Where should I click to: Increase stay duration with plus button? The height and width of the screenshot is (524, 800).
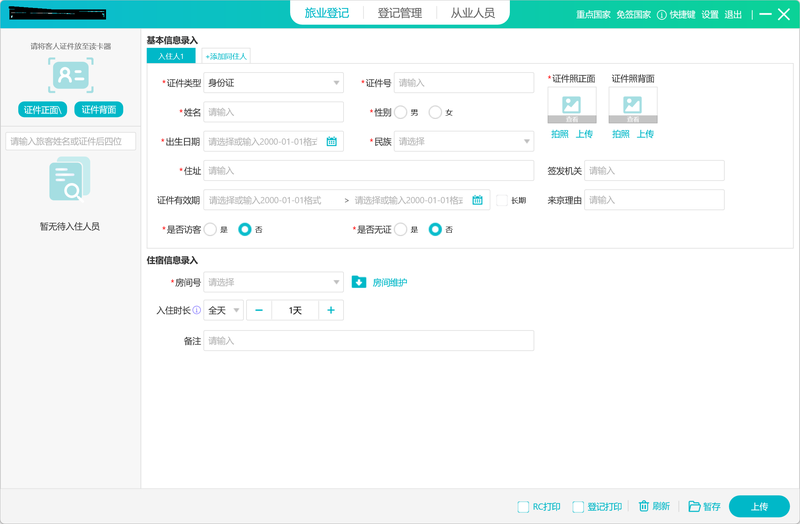(331, 310)
